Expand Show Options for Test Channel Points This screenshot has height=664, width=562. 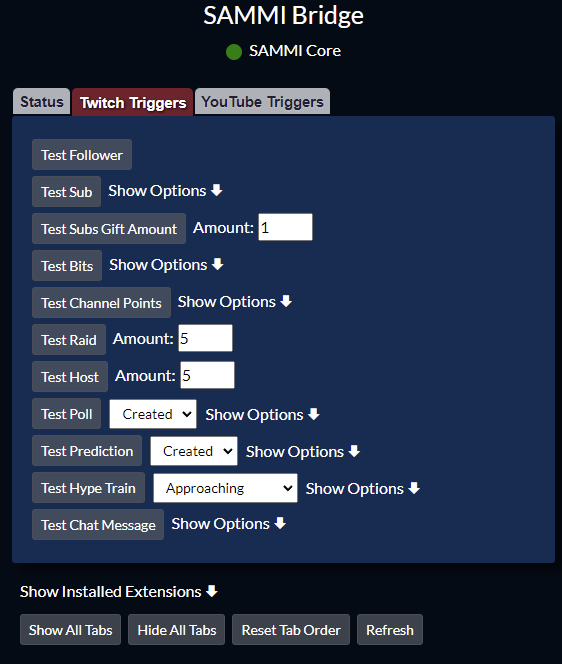(235, 302)
